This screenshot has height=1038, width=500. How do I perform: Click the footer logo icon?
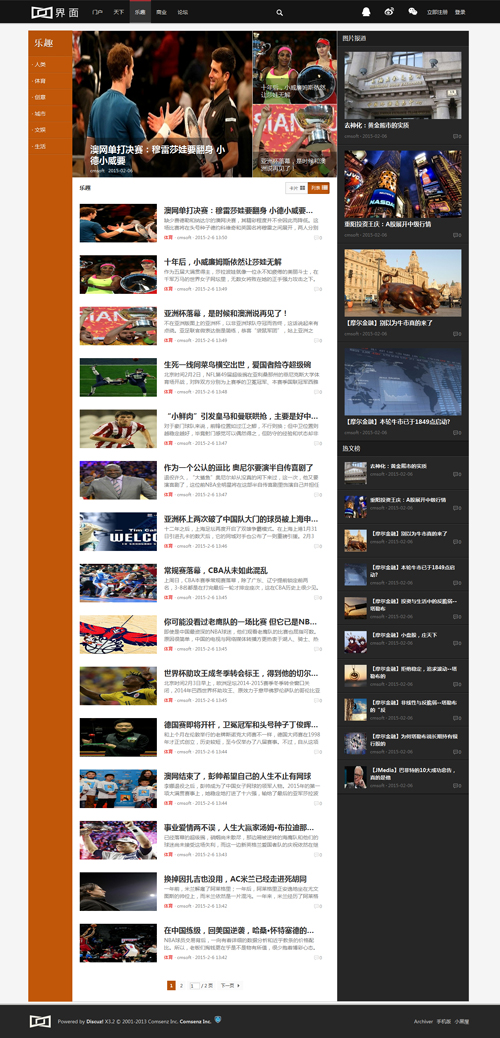tap(40, 1021)
